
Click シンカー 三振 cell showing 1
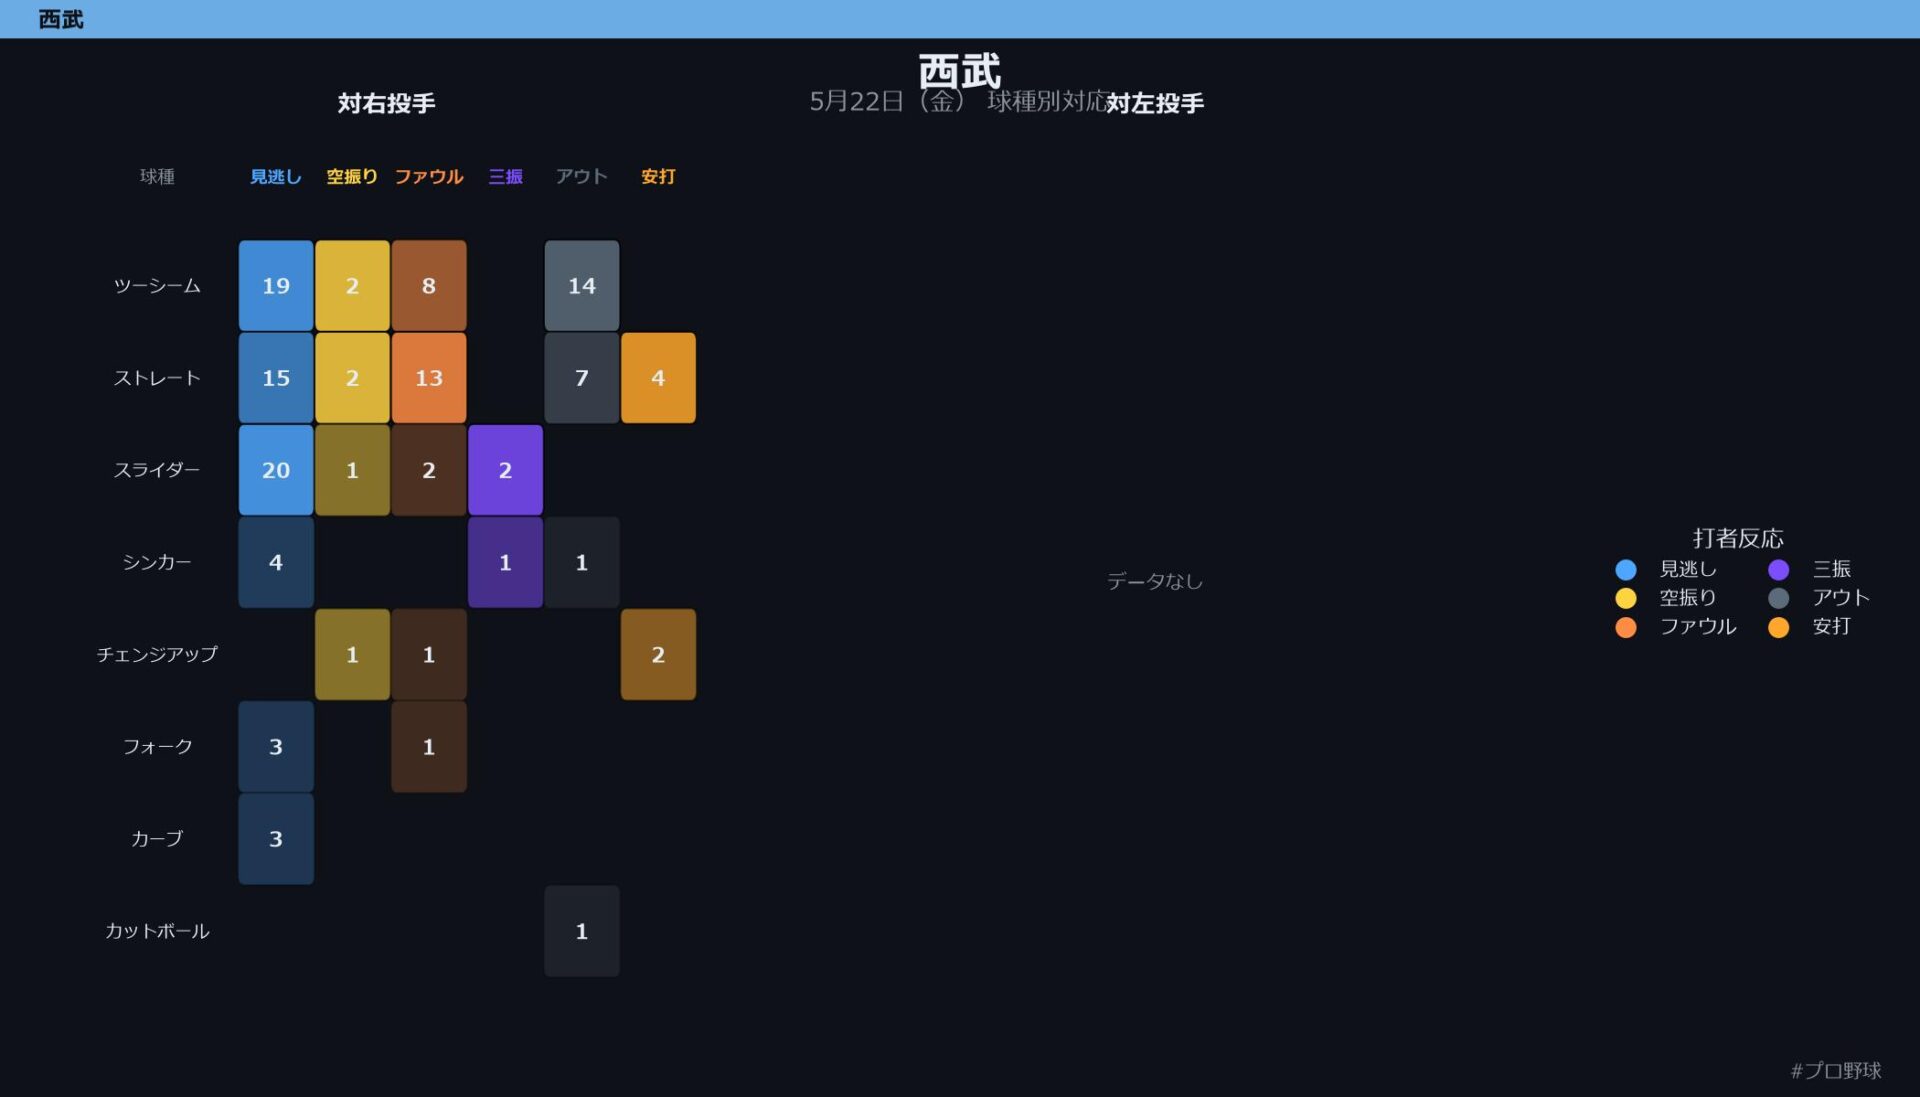(505, 562)
